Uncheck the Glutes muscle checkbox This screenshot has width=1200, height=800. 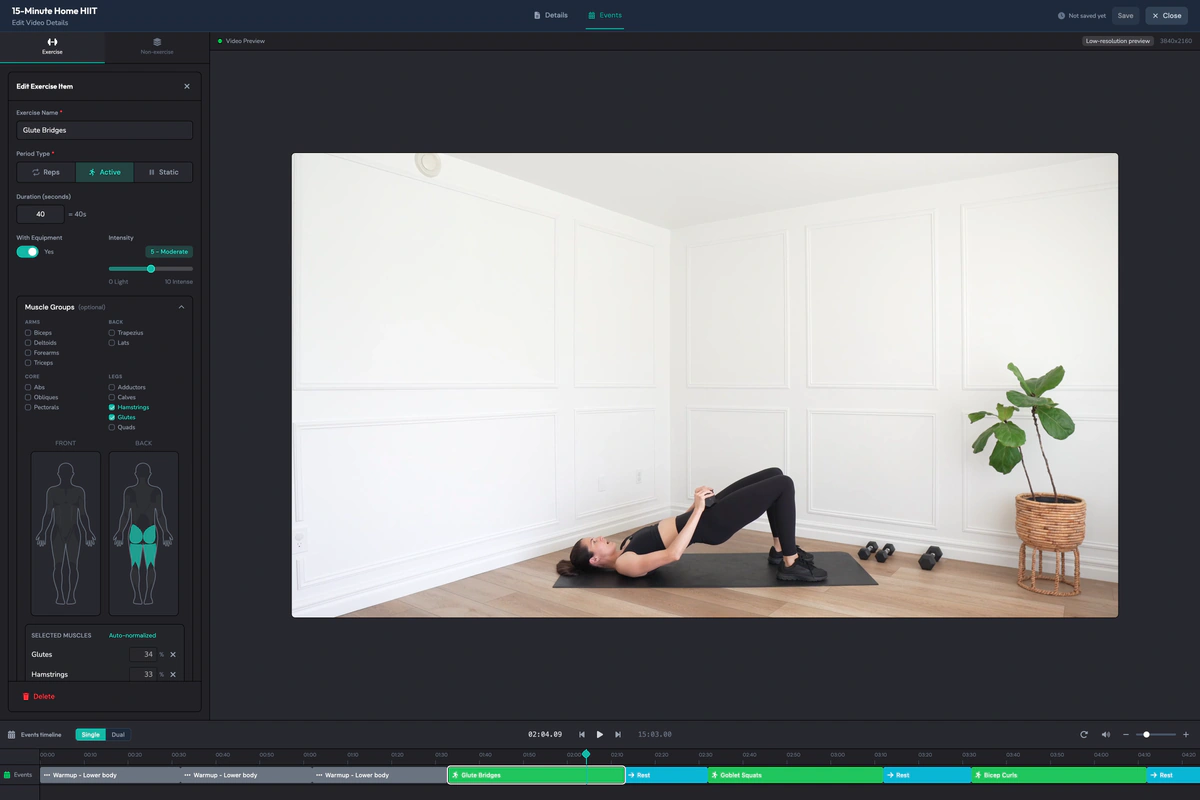pyautogui.click(x=112, y=417)
